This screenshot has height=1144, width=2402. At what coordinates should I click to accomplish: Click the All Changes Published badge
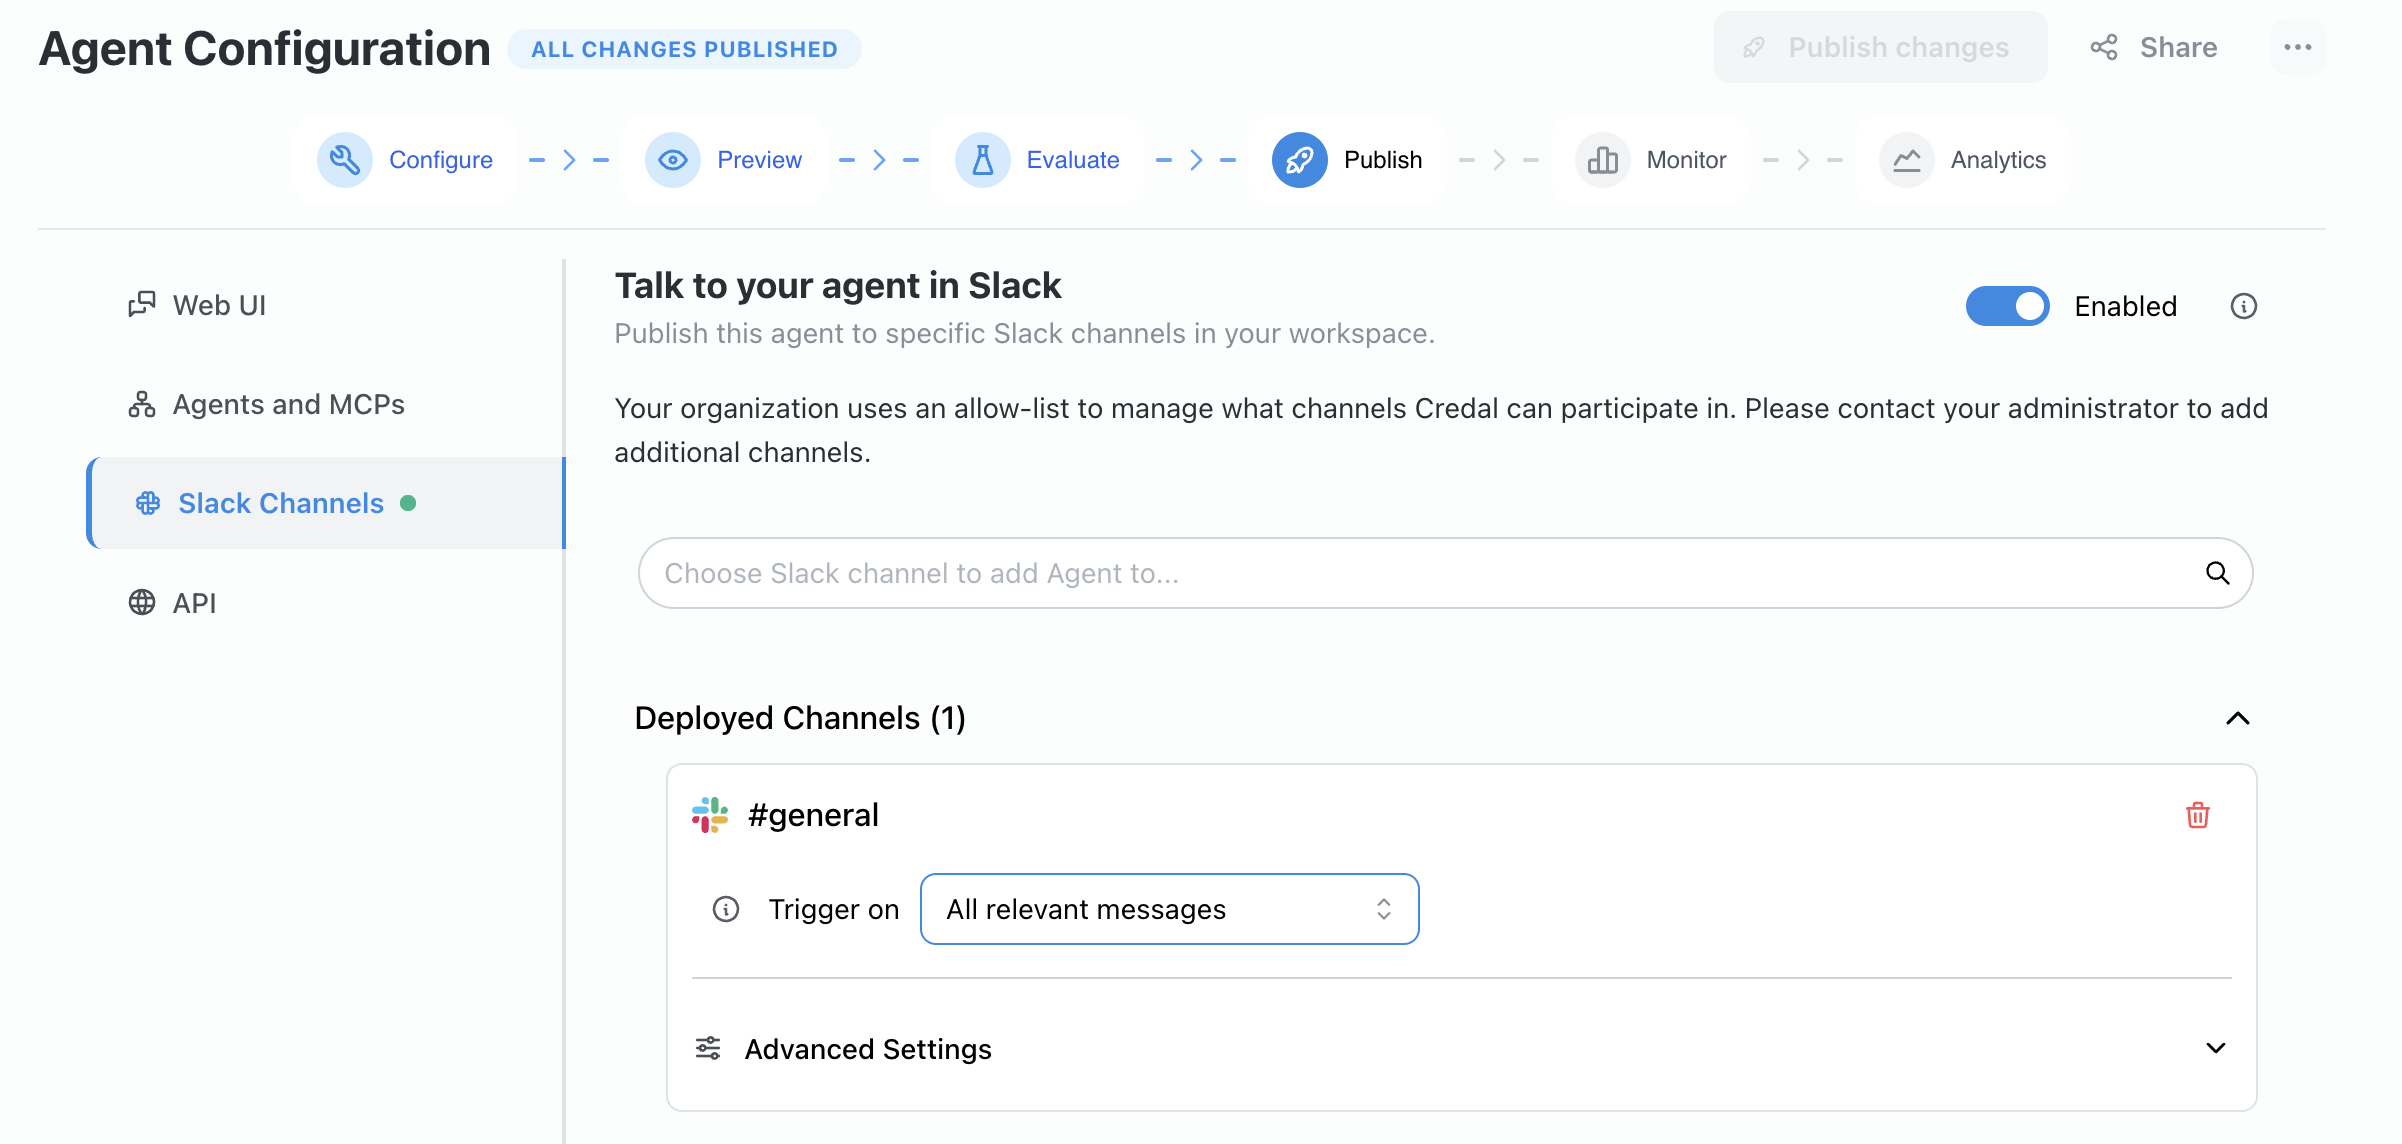(x=684, y=49)
